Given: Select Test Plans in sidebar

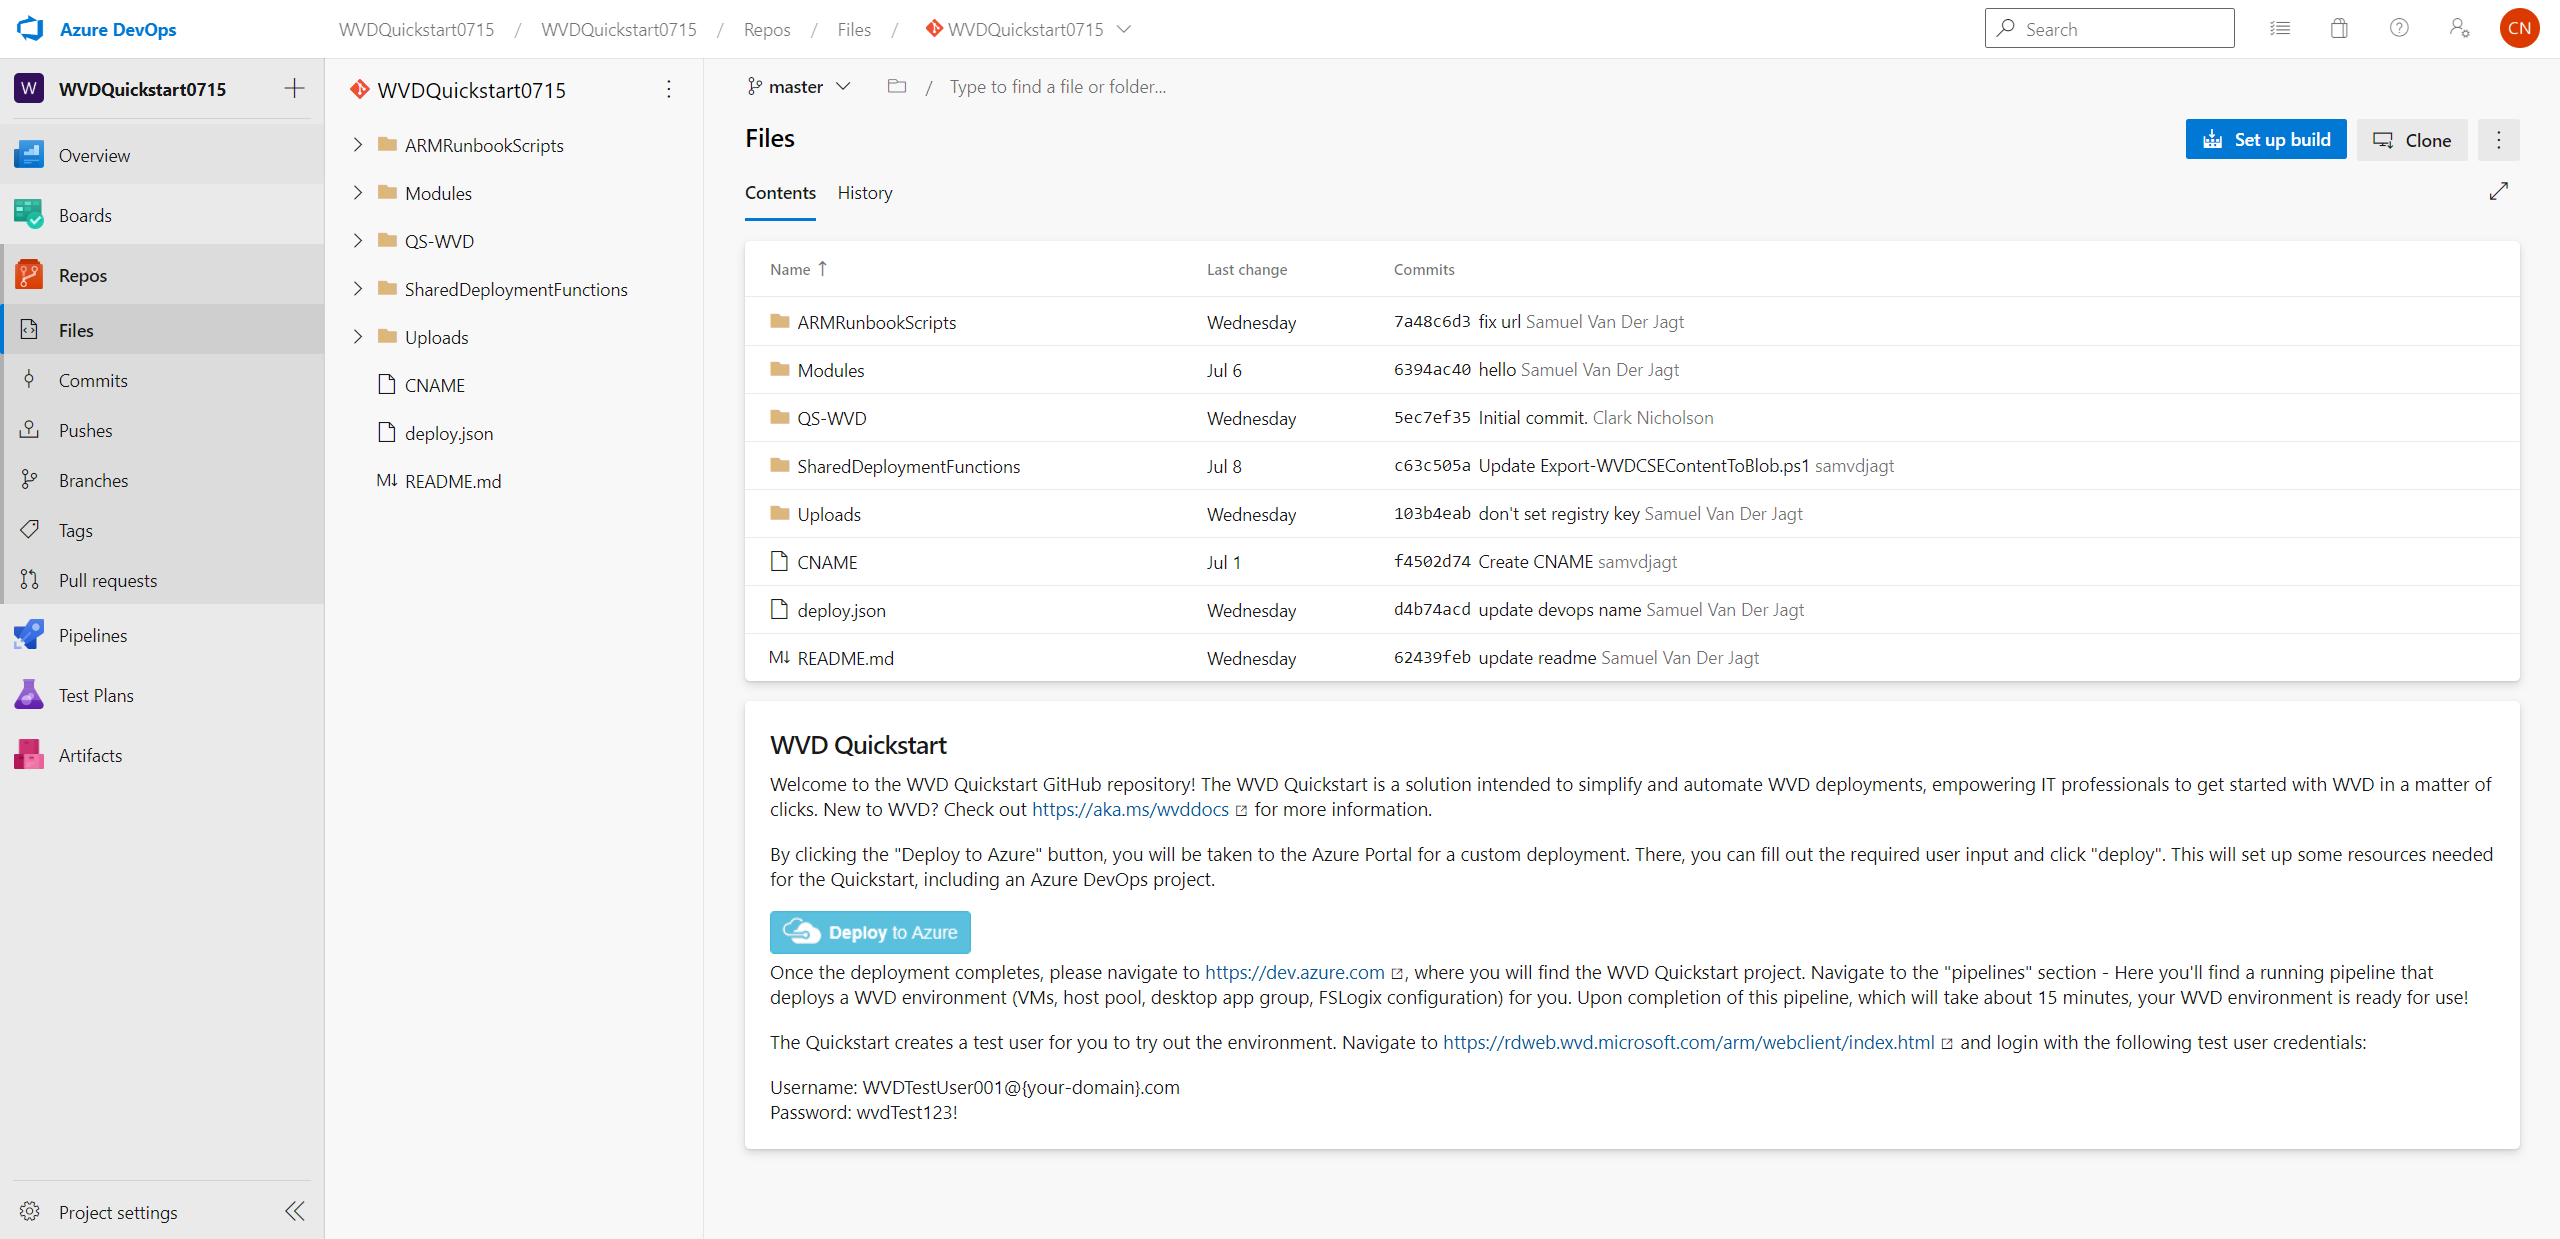Looking at the screenshot, I should coord(162,694).
